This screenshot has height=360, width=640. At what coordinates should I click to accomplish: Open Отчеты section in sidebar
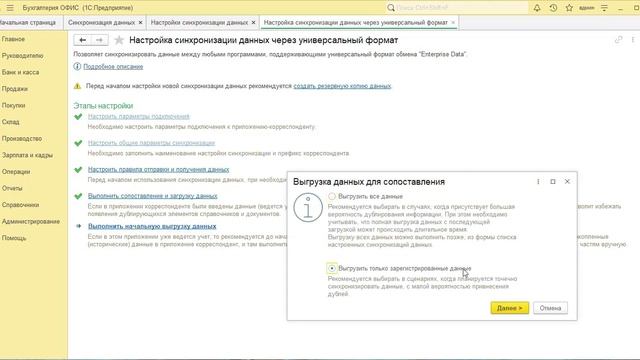[x=12, y=189]
